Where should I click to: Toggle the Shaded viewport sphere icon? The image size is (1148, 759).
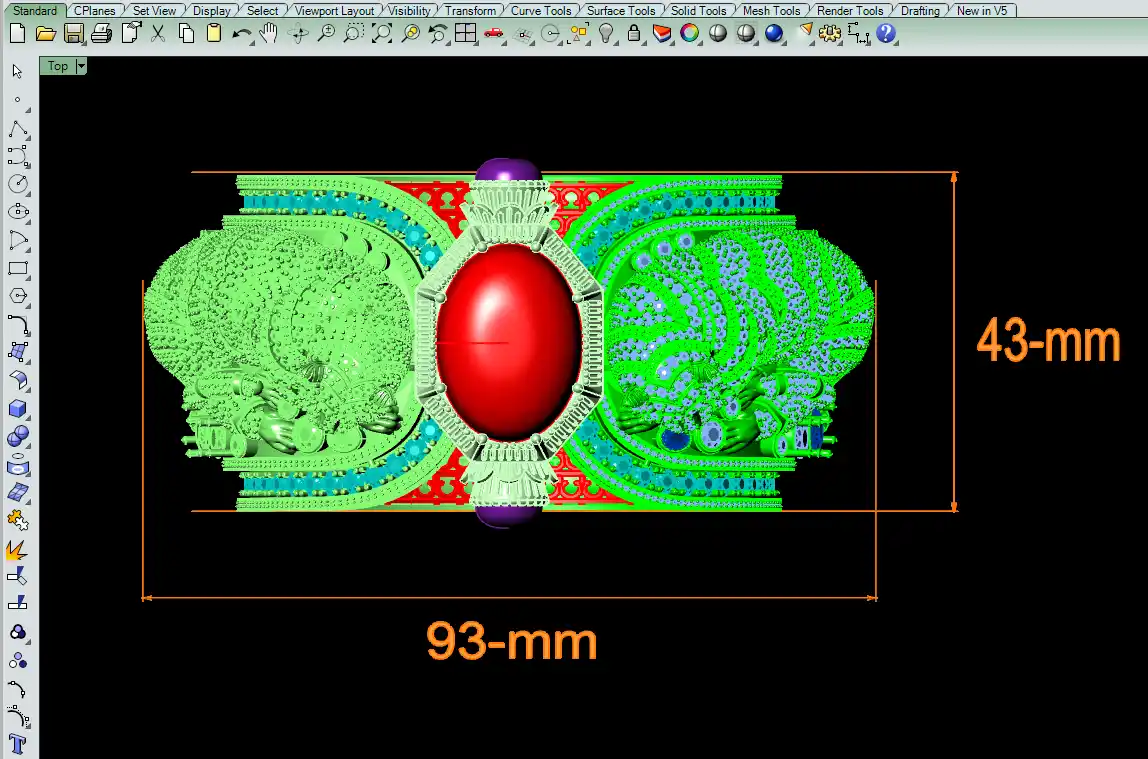pos(718,33)
